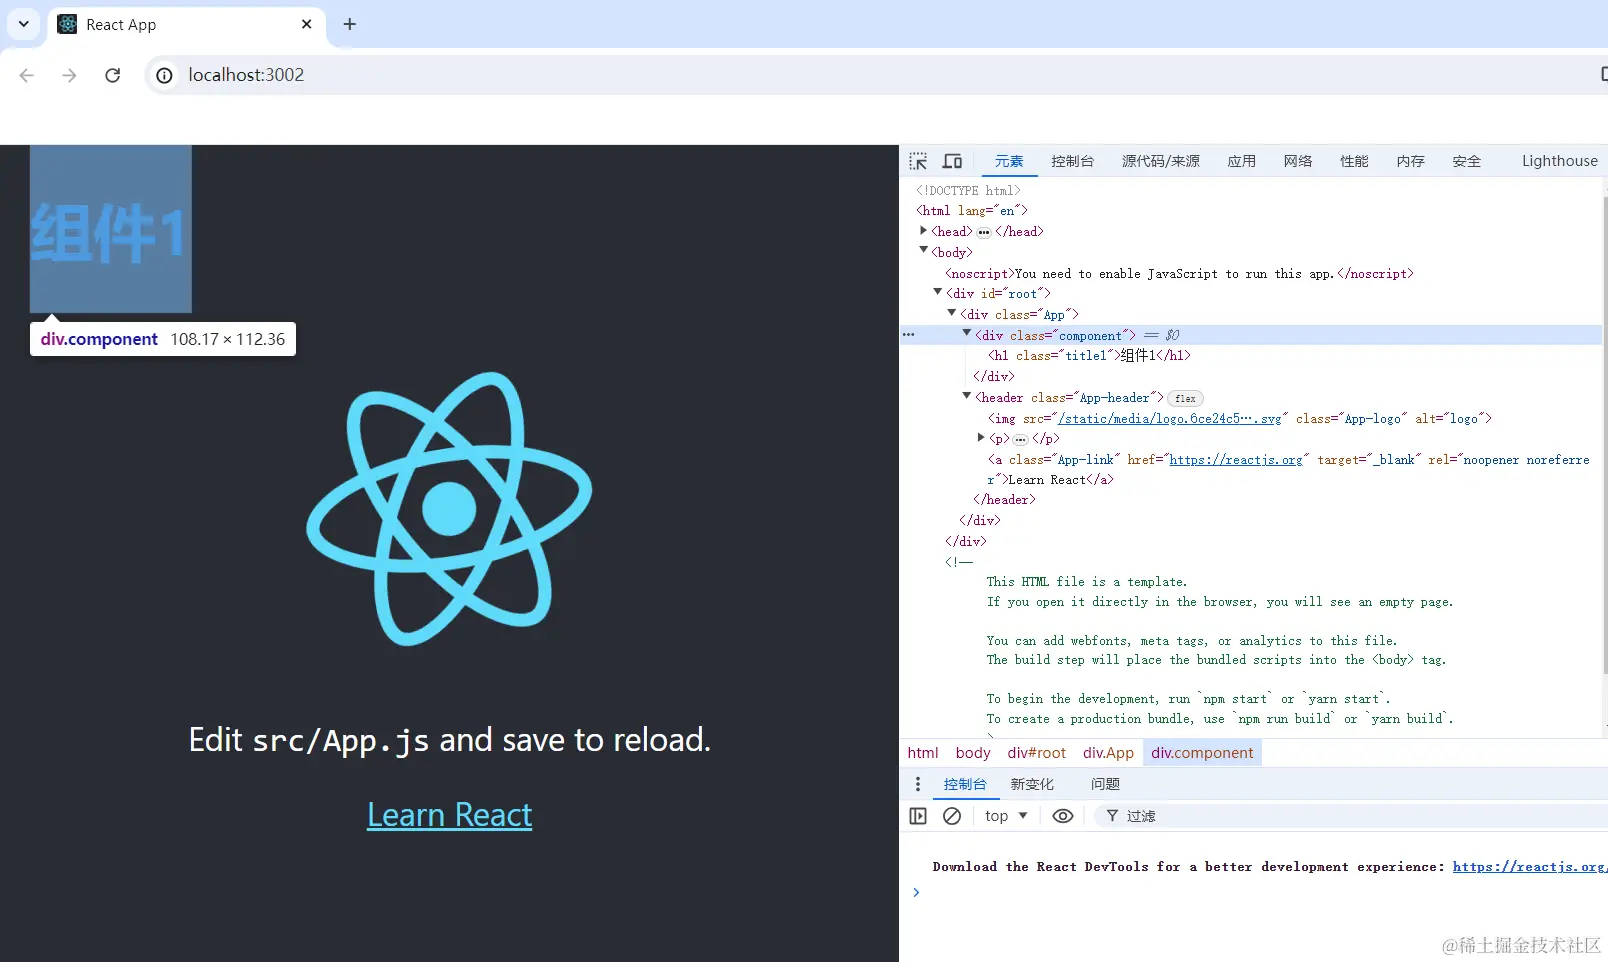Open the 内存 panel tab

click(1410, 161)
